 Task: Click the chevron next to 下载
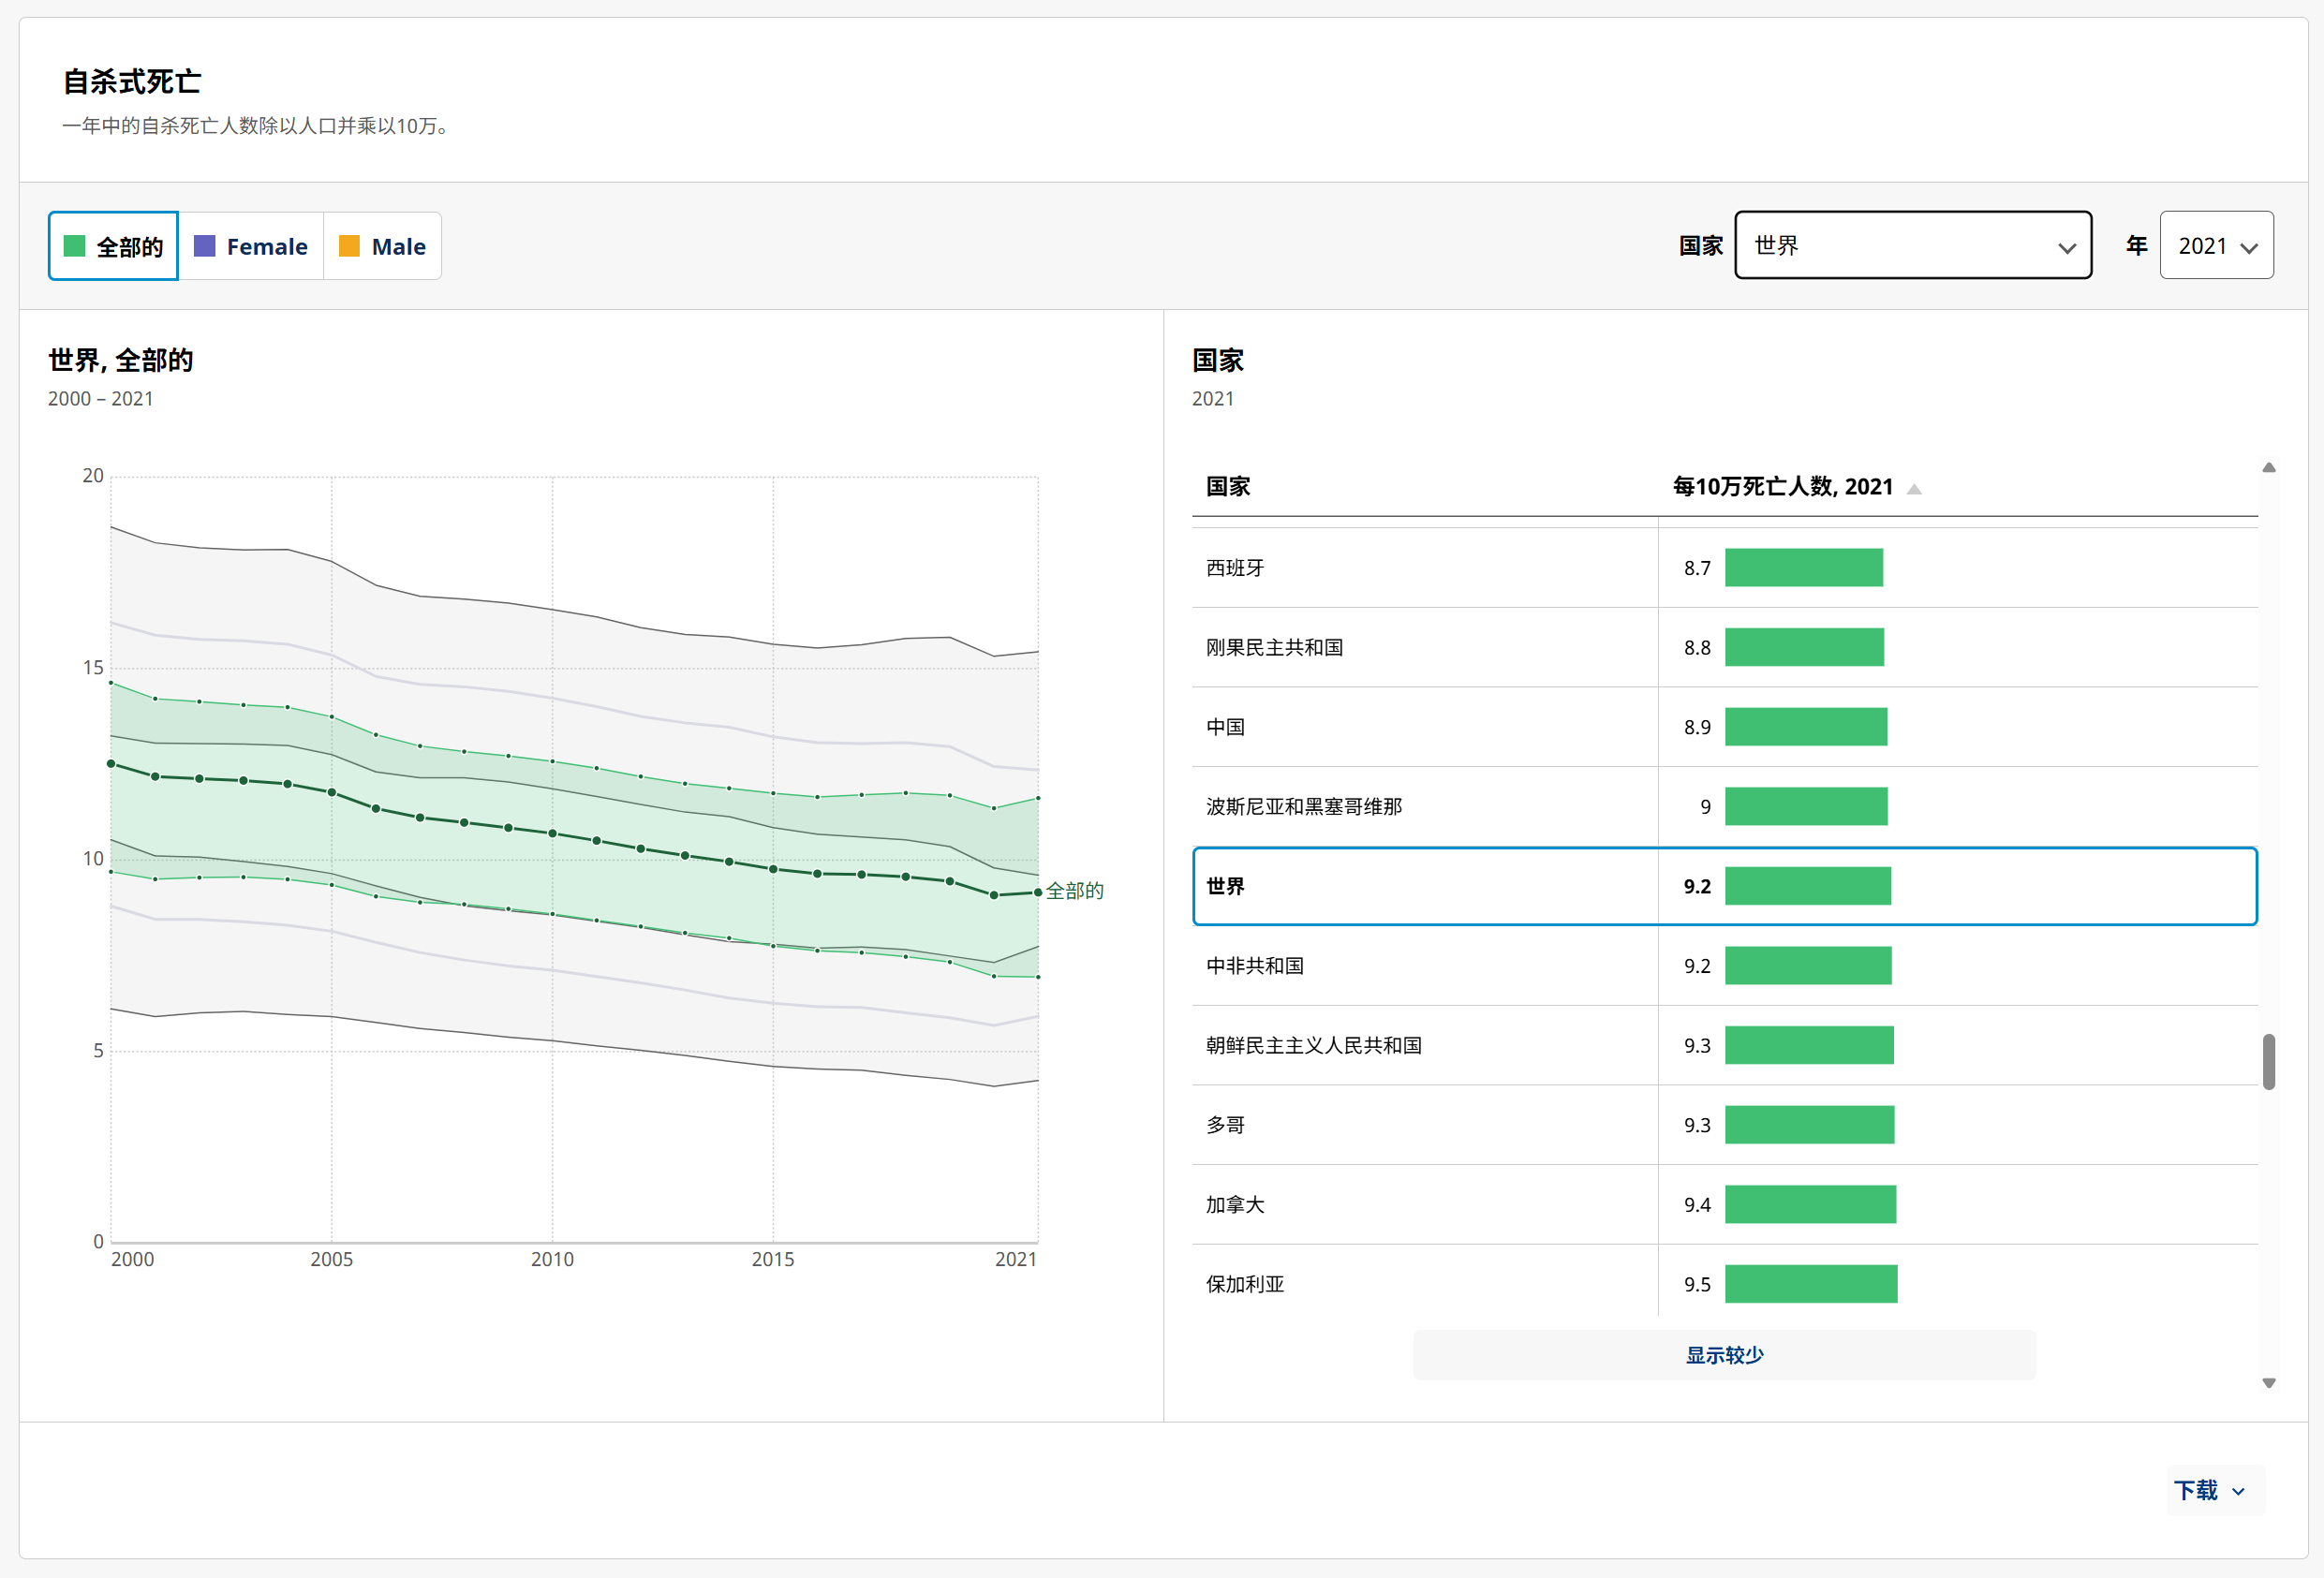point(2238,1492)
